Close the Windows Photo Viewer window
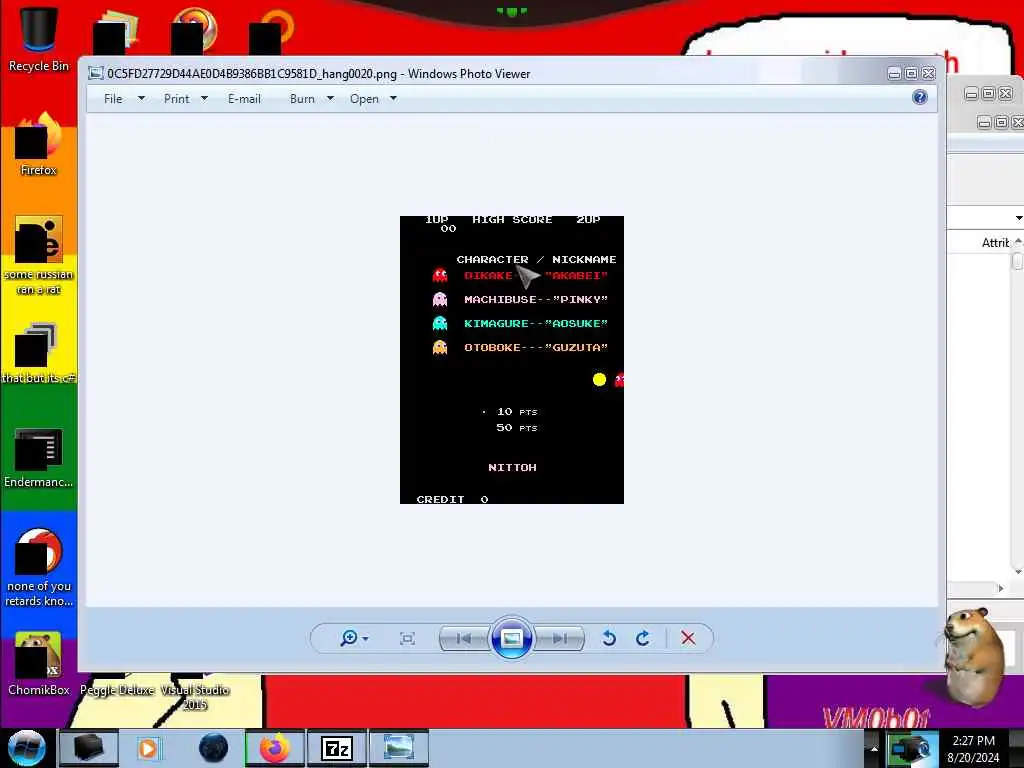Viewport: 1024px width, 768px height. 928,74
